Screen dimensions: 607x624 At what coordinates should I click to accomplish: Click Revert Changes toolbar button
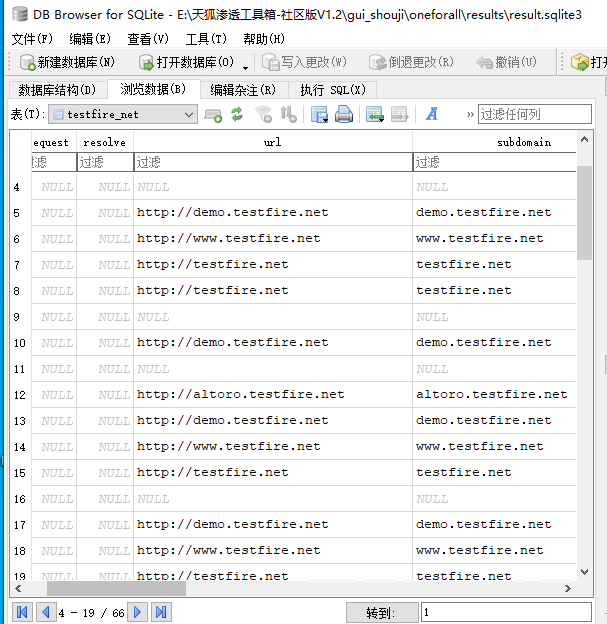pos(411,62)
